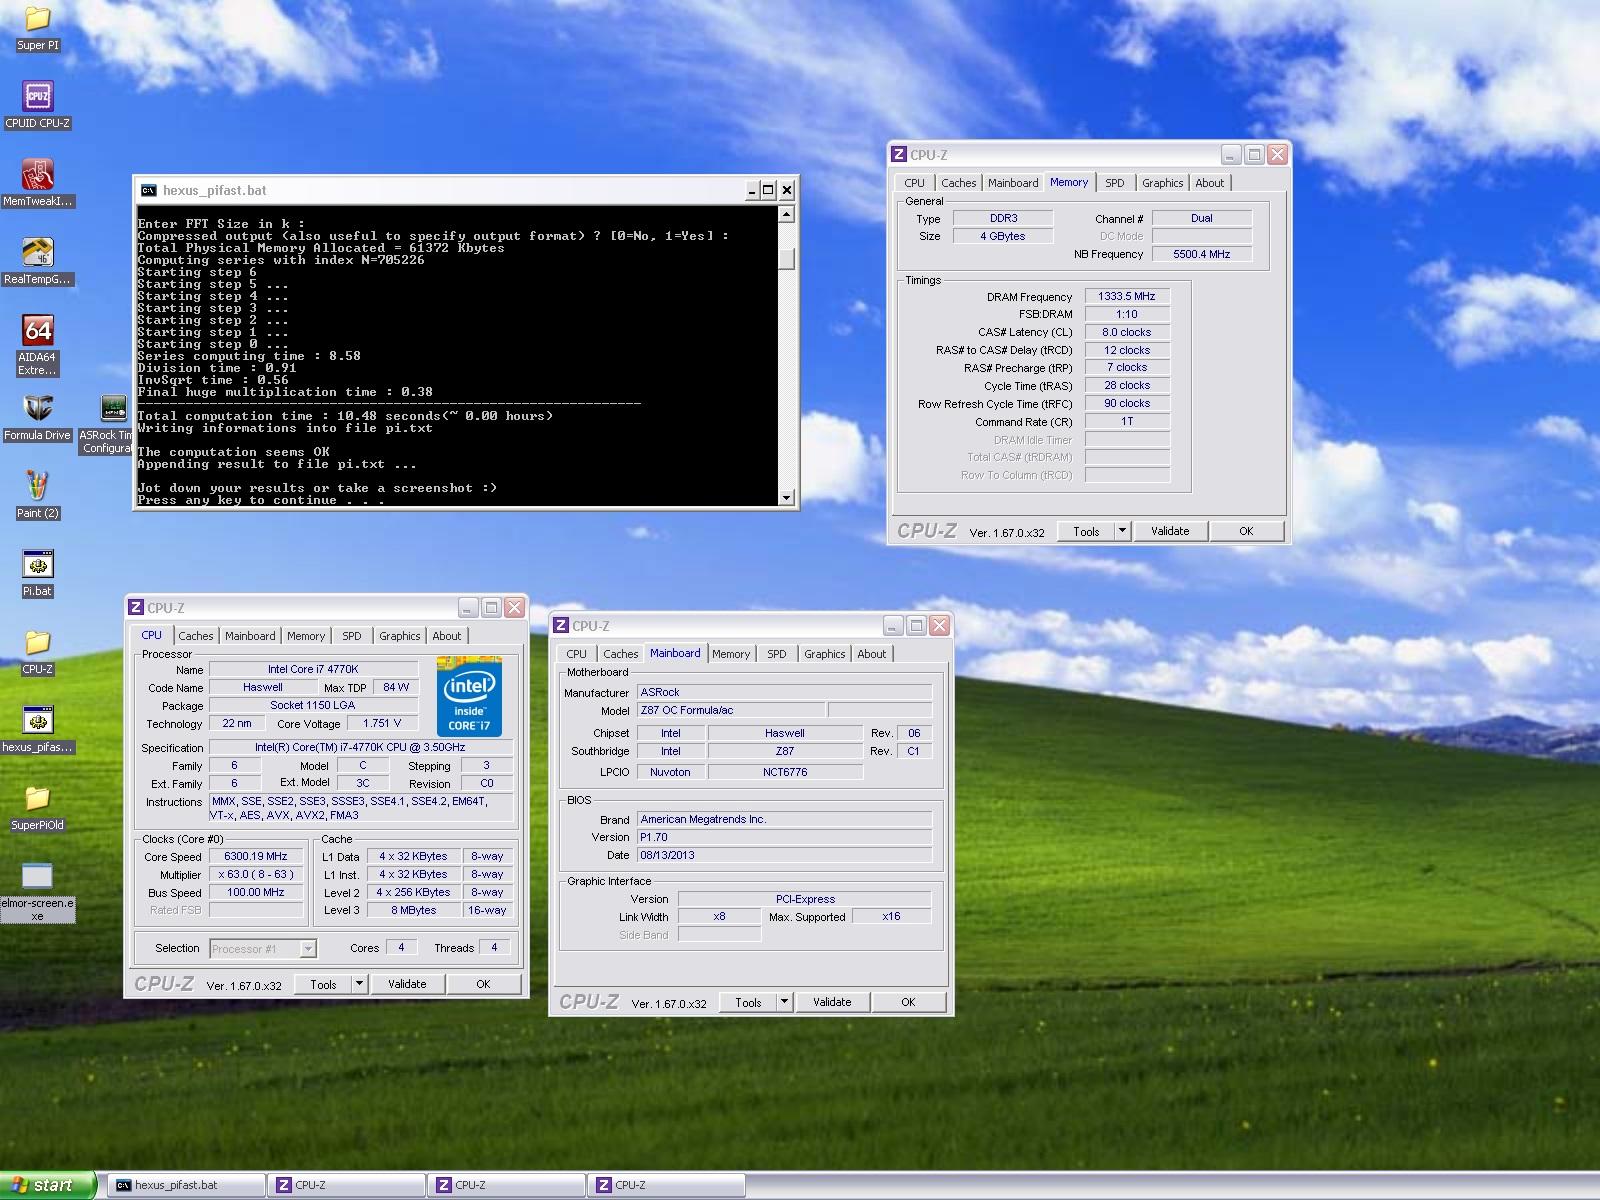Screen dimensions: 1600x1200
Task: Open Tools dropdown arrow in Mainboard CPU-Z window
Action: (784, 1002)
